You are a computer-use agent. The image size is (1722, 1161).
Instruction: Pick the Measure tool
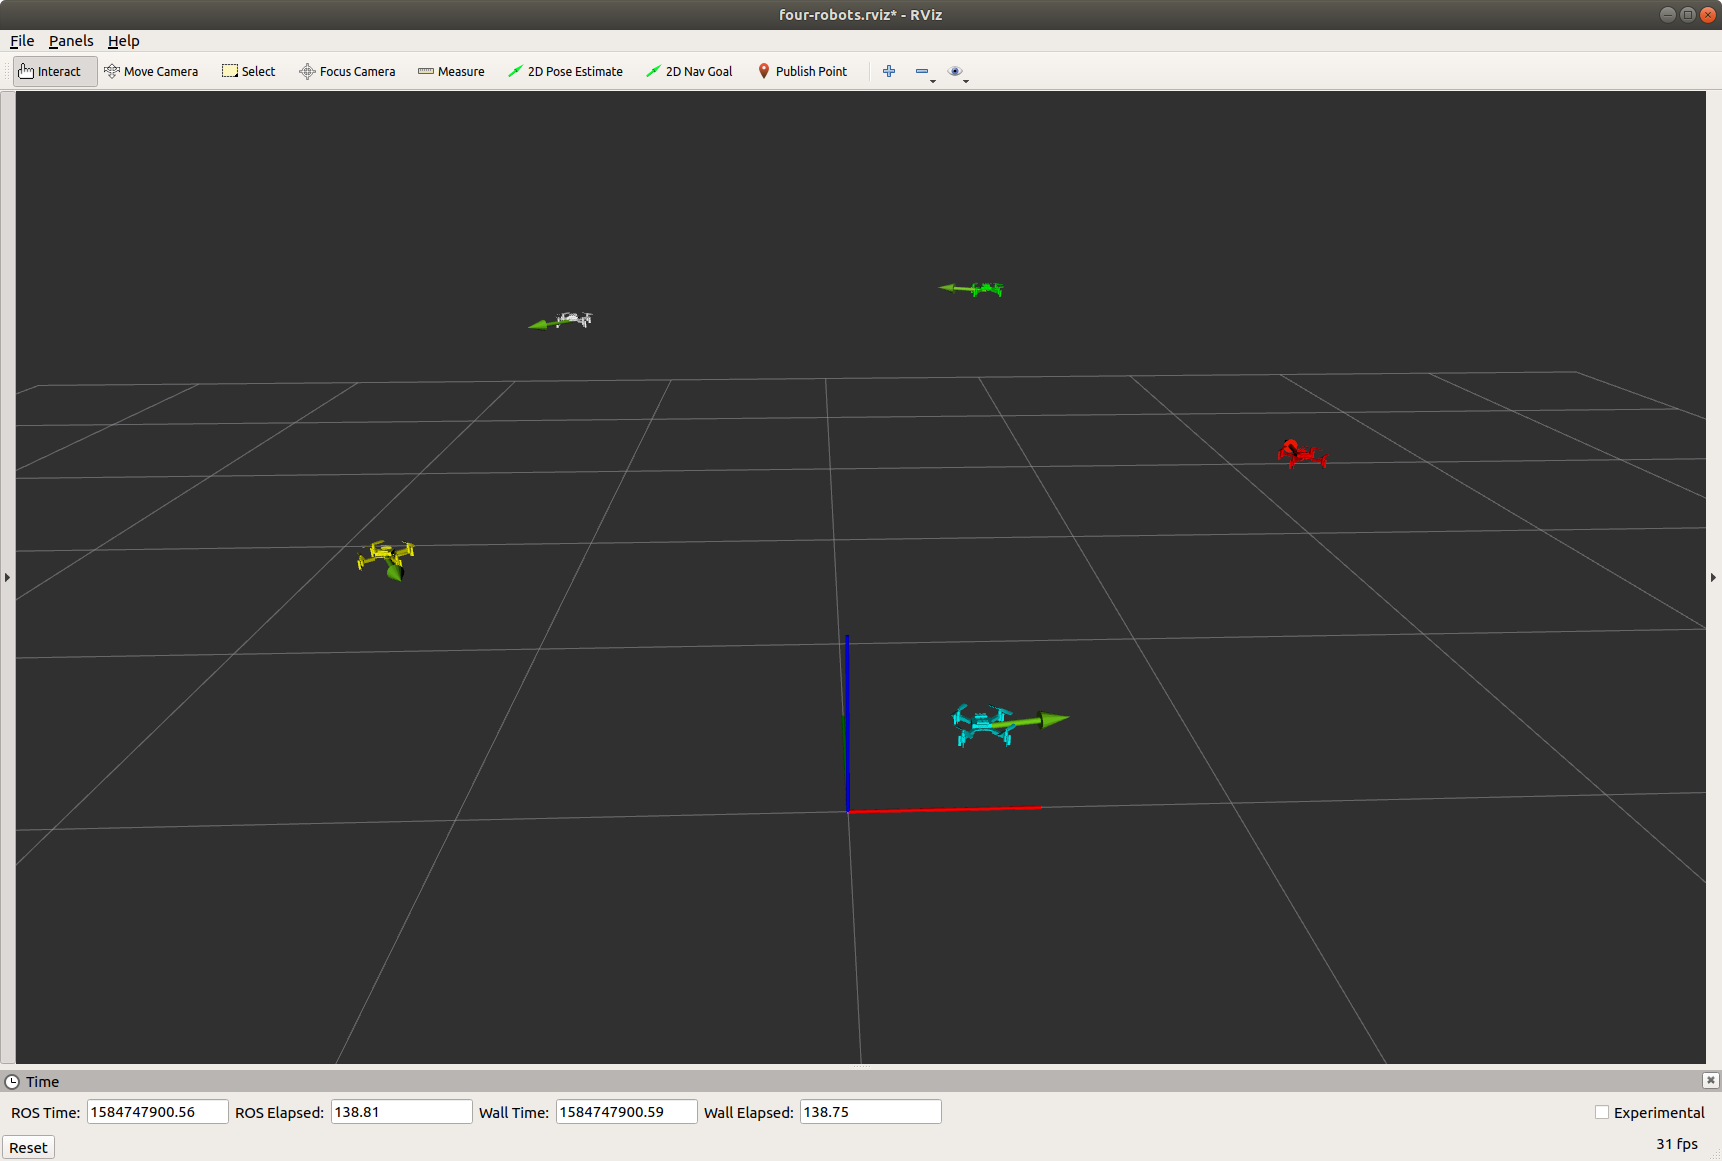451,71
